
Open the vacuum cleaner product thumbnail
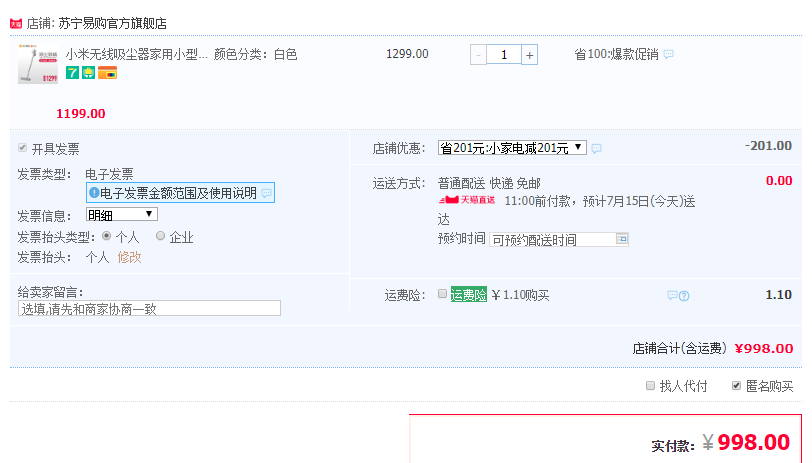[x=38, y=64]
